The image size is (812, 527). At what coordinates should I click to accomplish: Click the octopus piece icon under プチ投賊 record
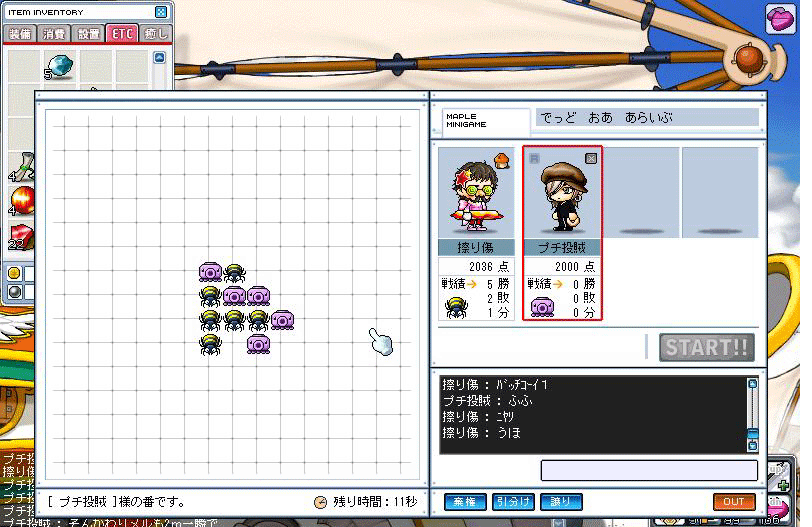[542, 307]
